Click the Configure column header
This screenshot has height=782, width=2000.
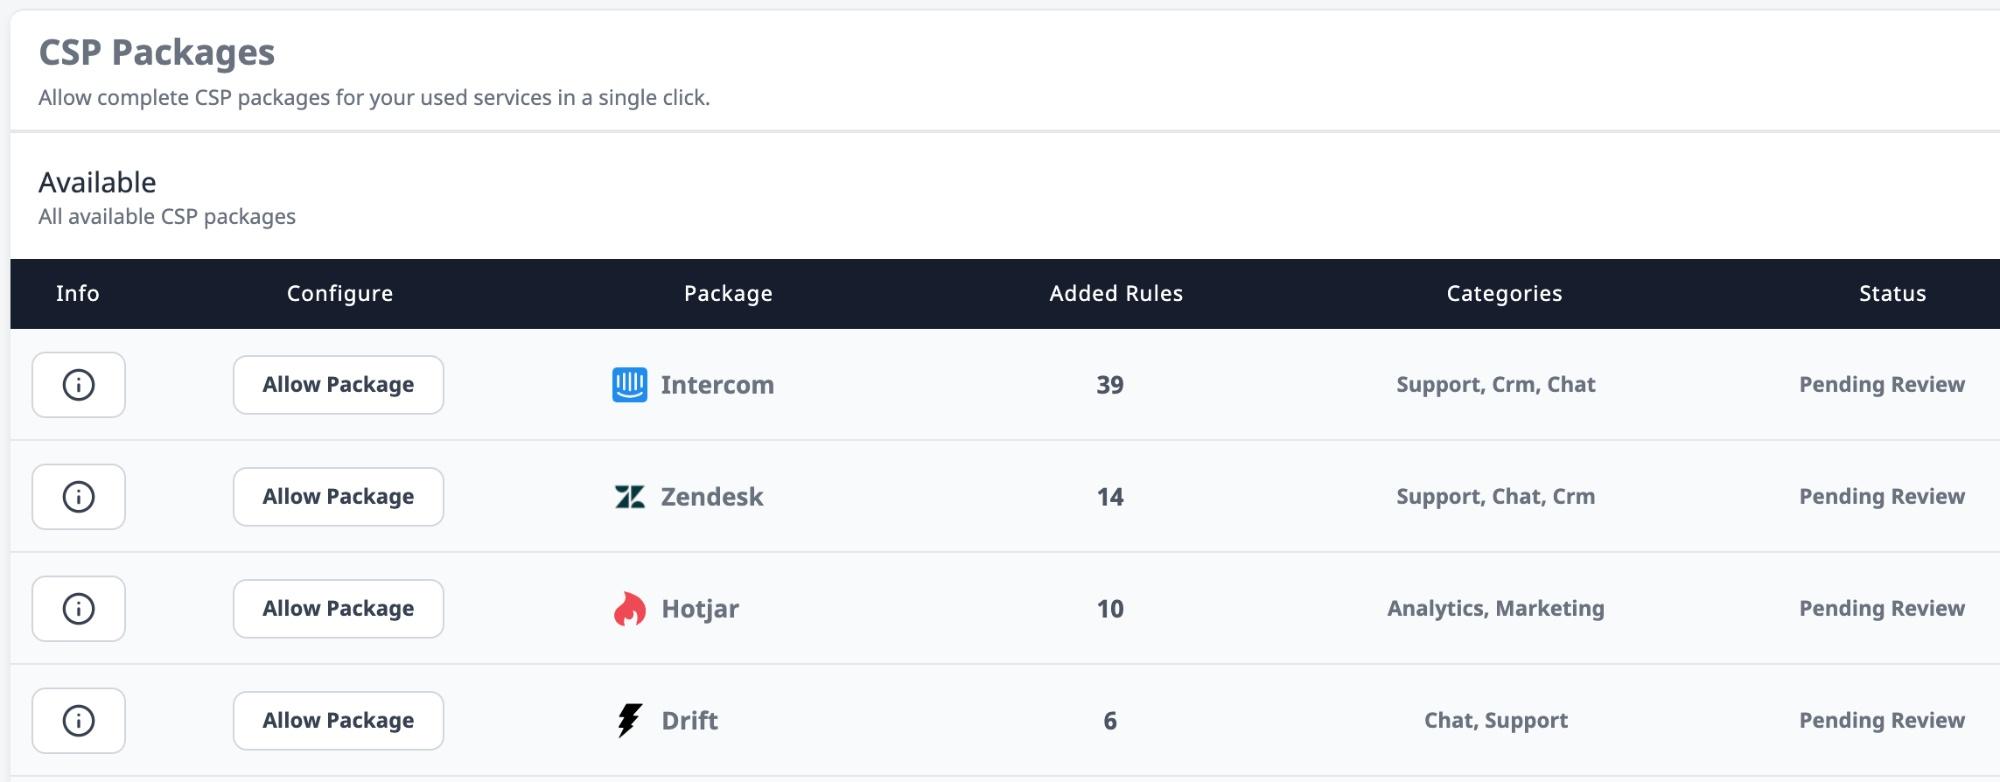(x=340, y=294)
